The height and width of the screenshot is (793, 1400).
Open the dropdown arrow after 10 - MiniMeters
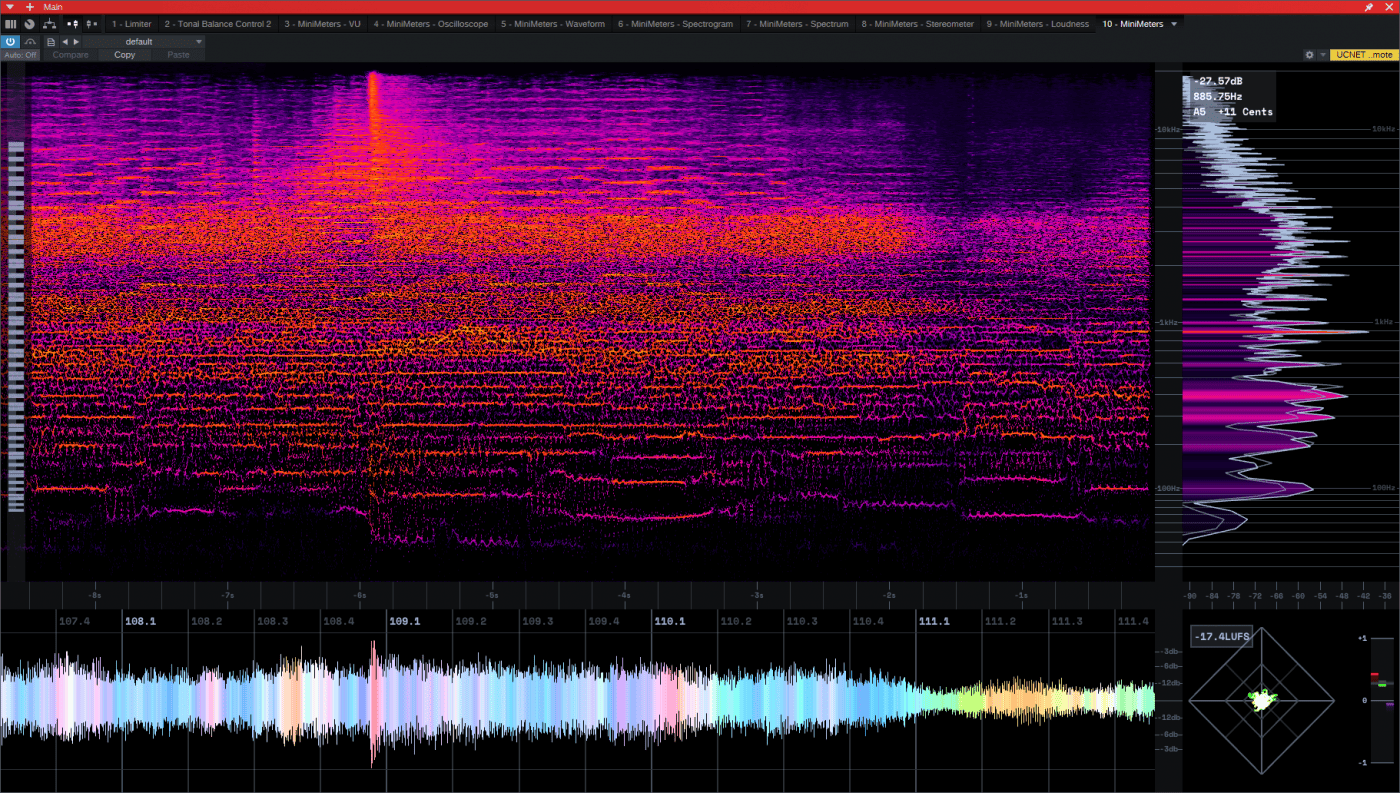(x=1174, y=24)
